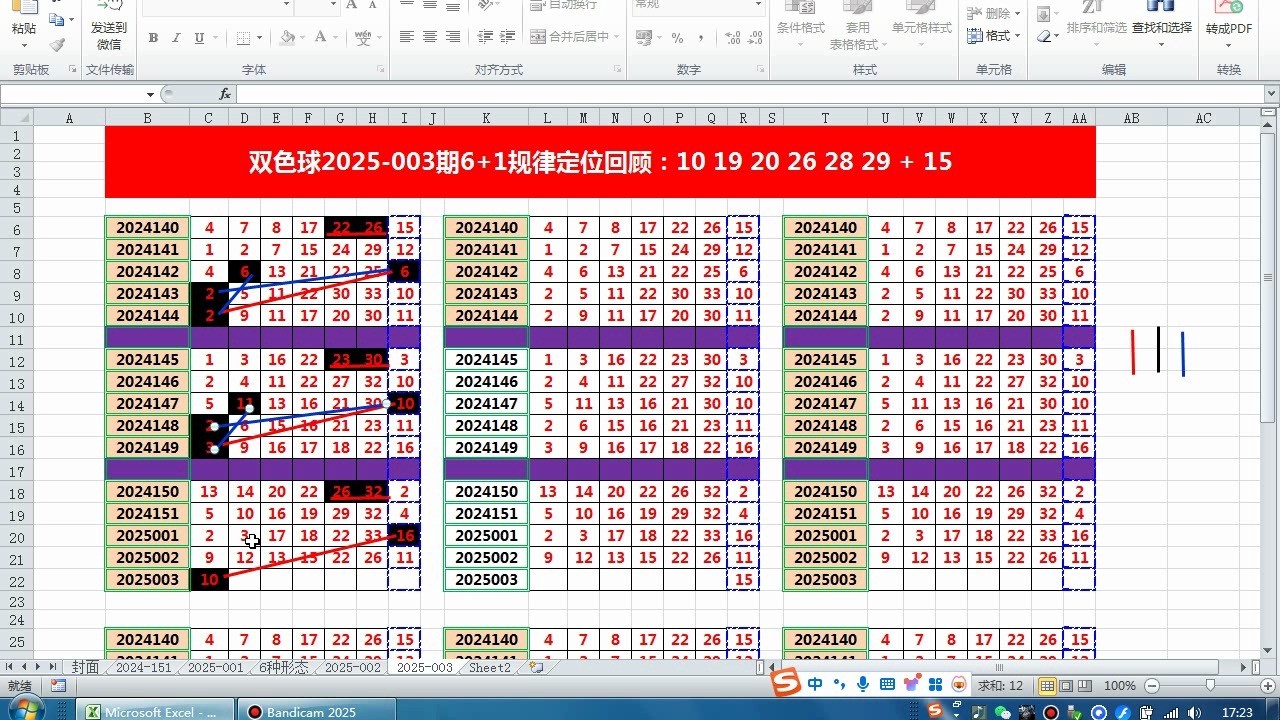Screen dimensions: 1280x720
Task: Expand the Name Box dropdown
Action: (x=150, y=94)
